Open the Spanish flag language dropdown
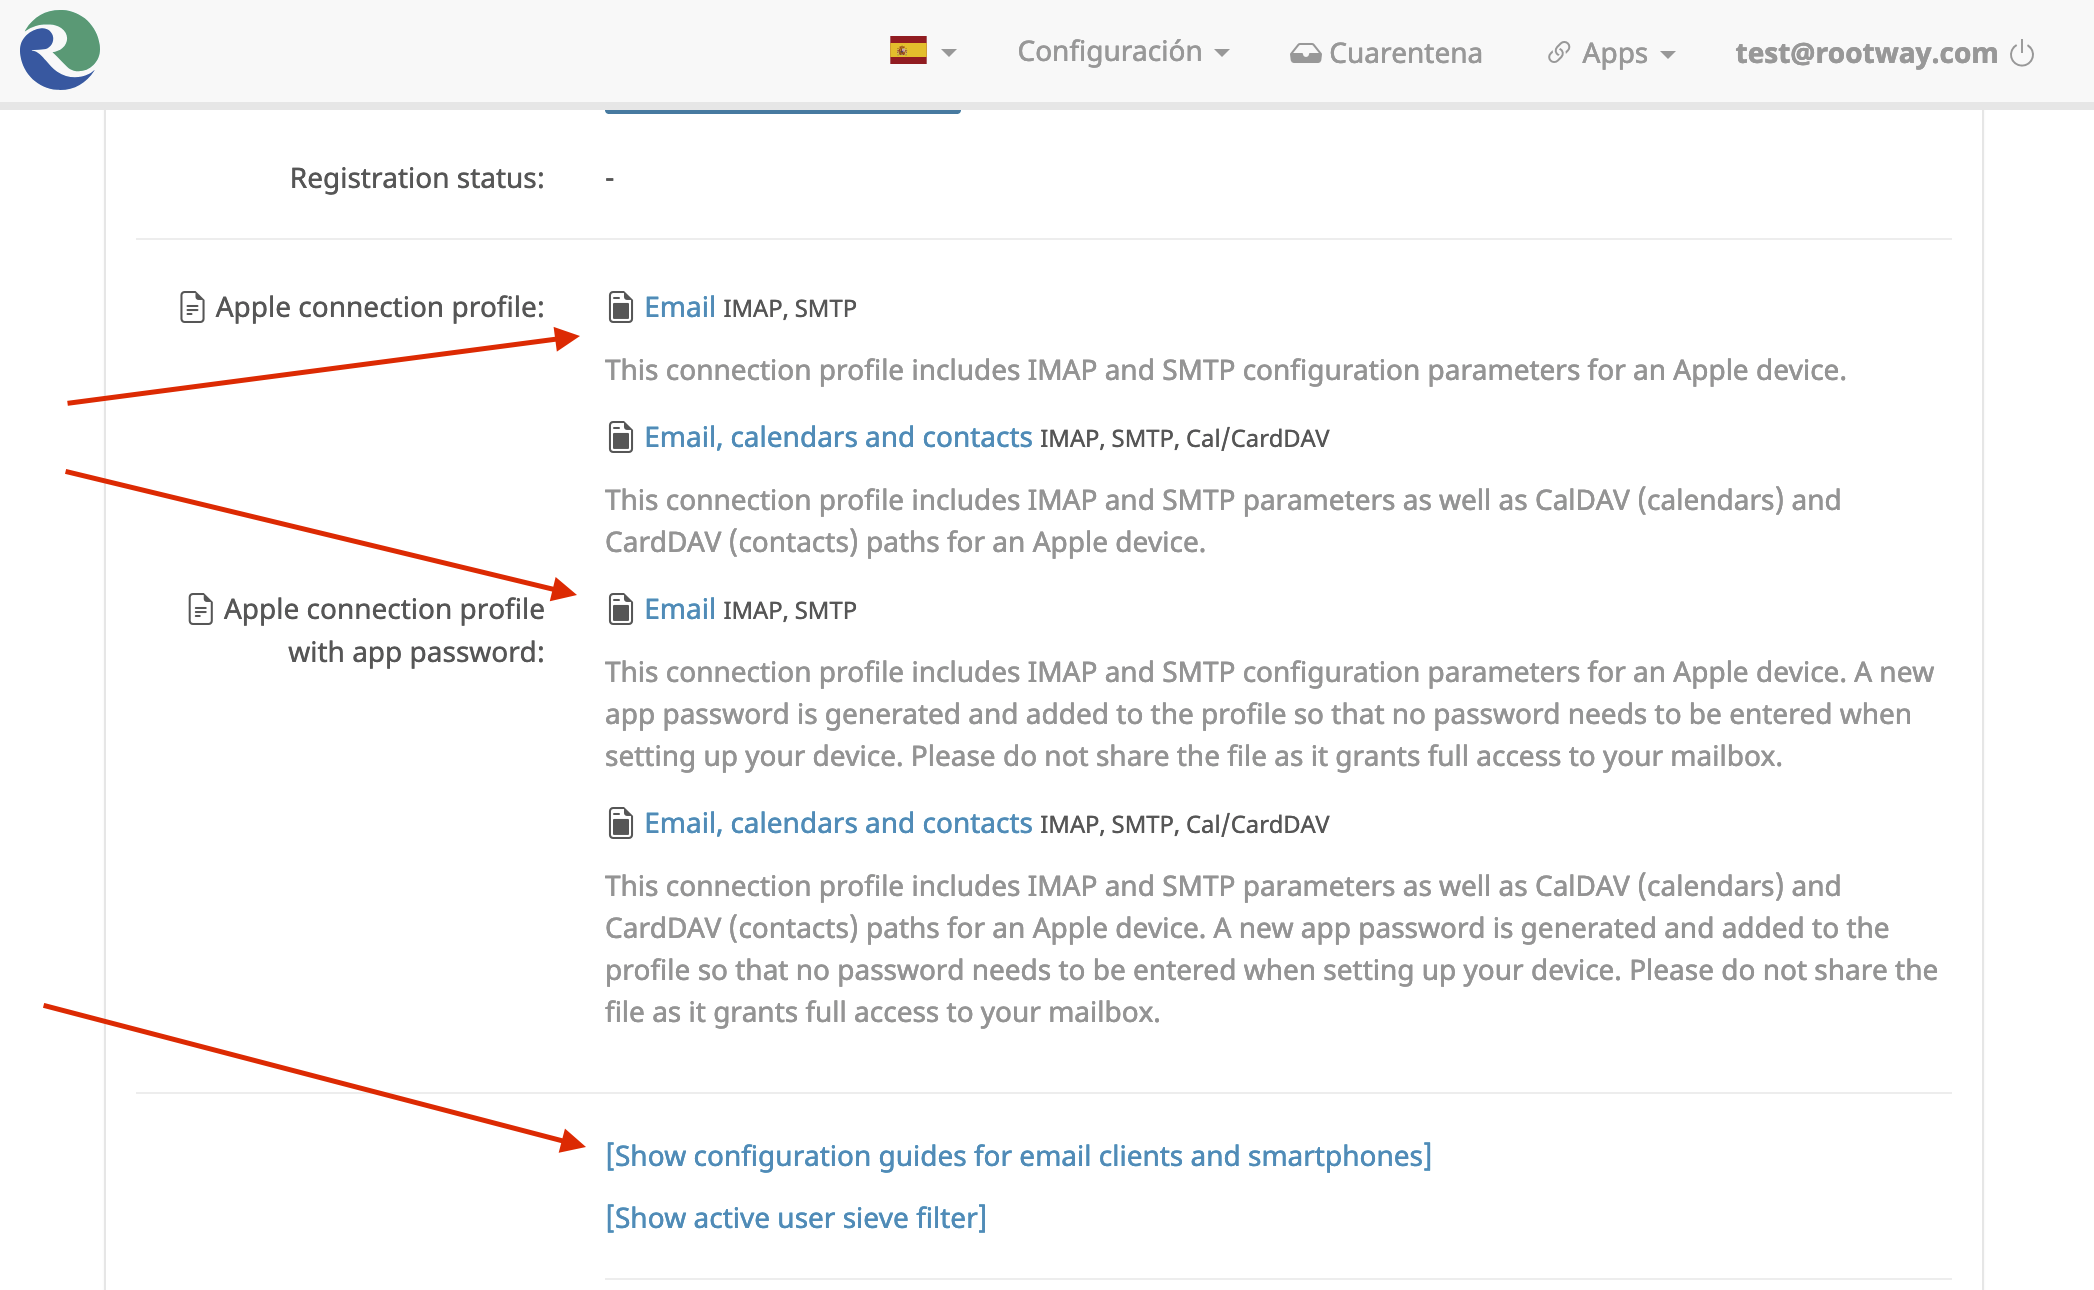Screen dimensions: 2094x1290 click(922, 51)
